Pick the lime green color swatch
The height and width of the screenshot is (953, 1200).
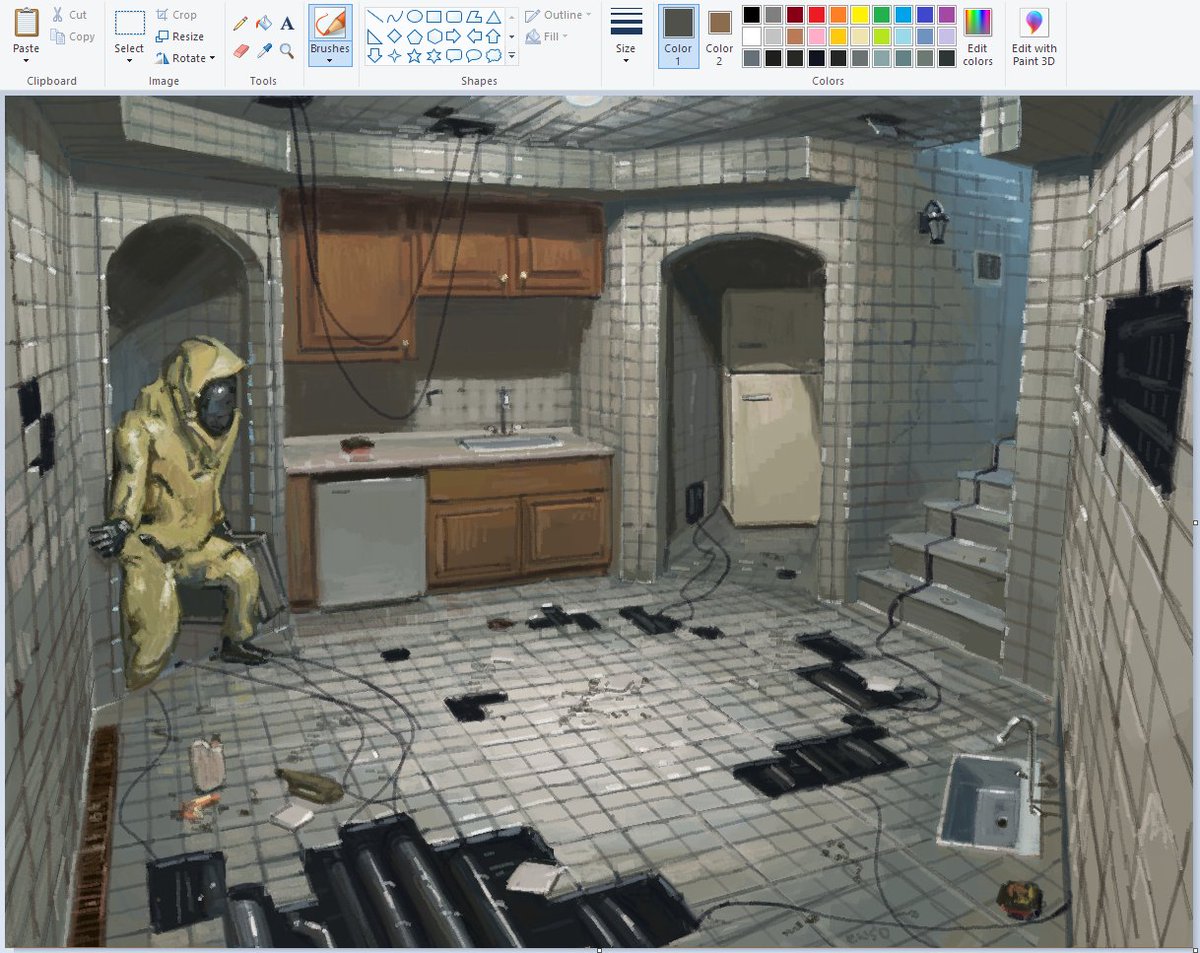(x=881, y=36)
